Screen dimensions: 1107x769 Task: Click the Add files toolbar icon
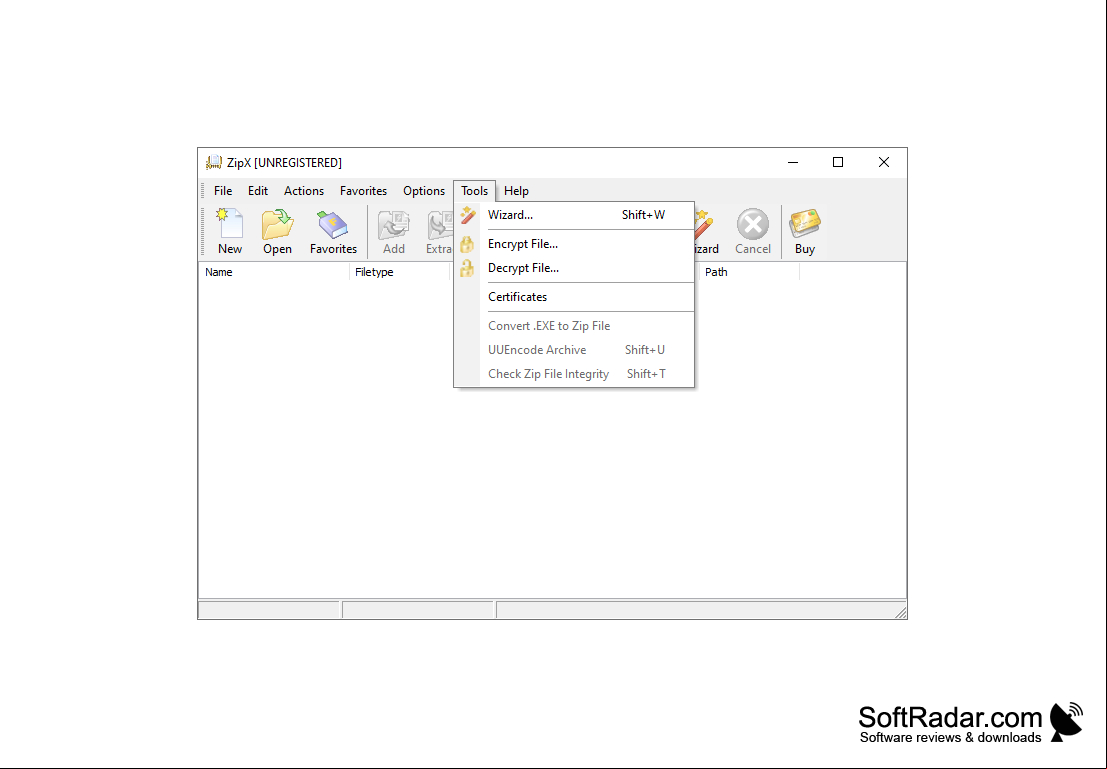click(x=393, y=225)
